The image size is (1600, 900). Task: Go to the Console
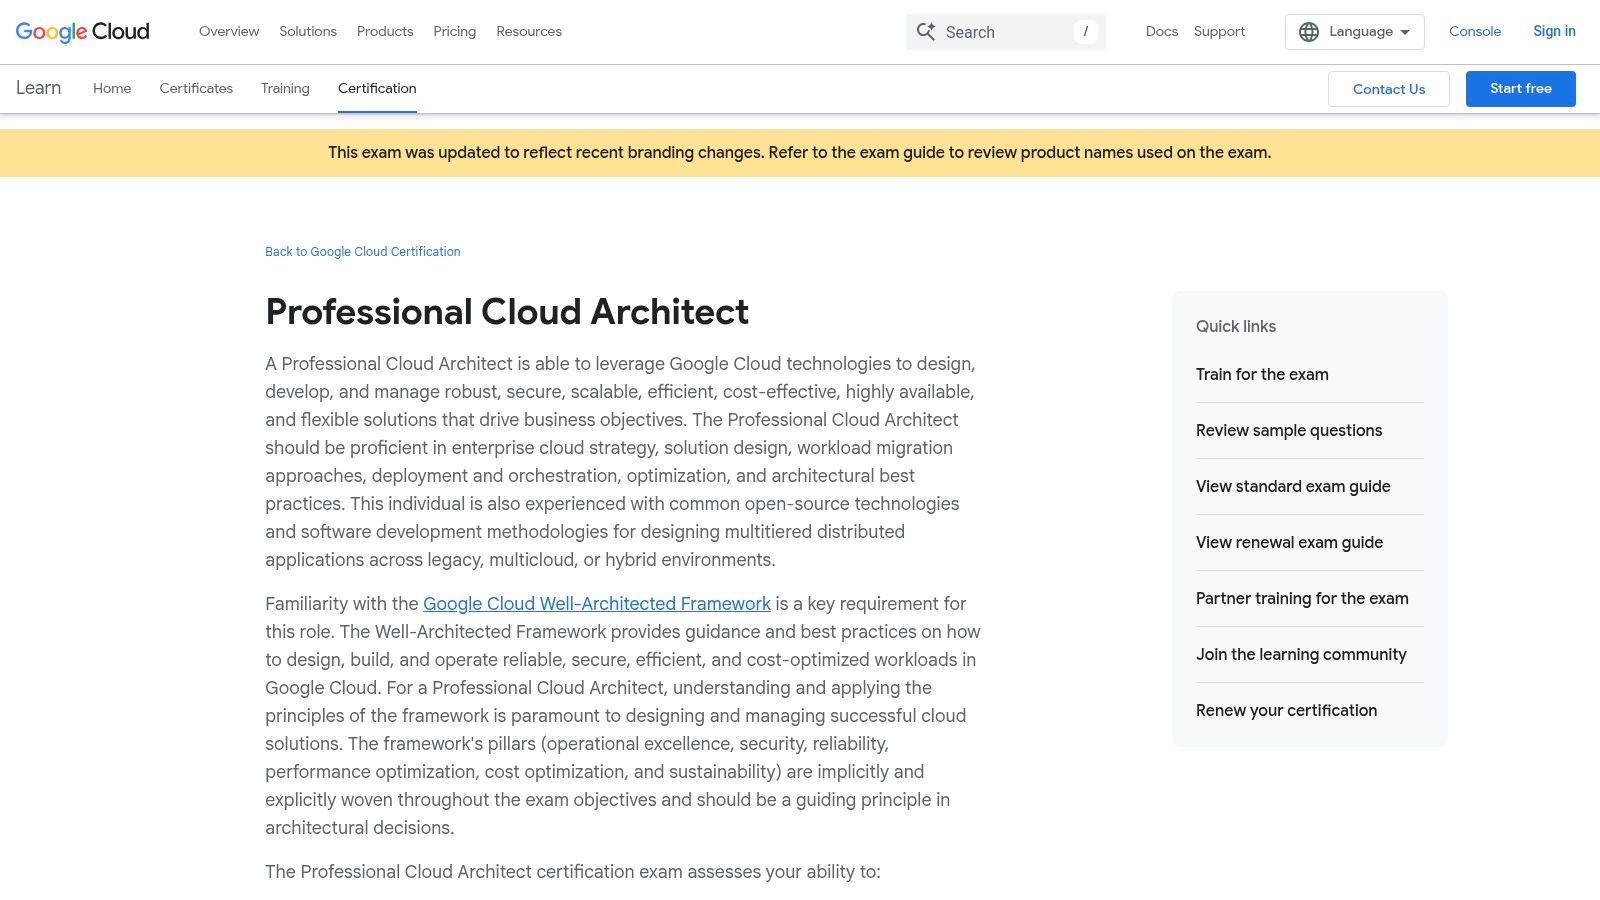pos(1475,32)
